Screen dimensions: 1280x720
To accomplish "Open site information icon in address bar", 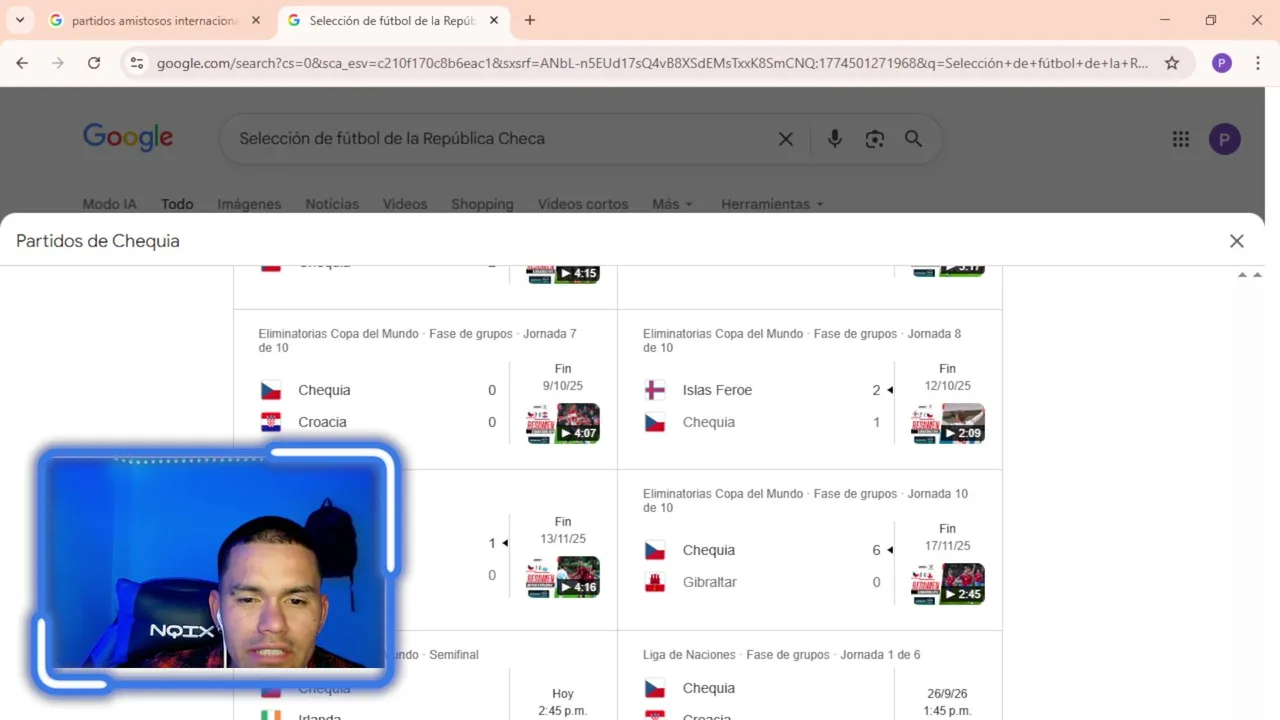I will point(137,63).
